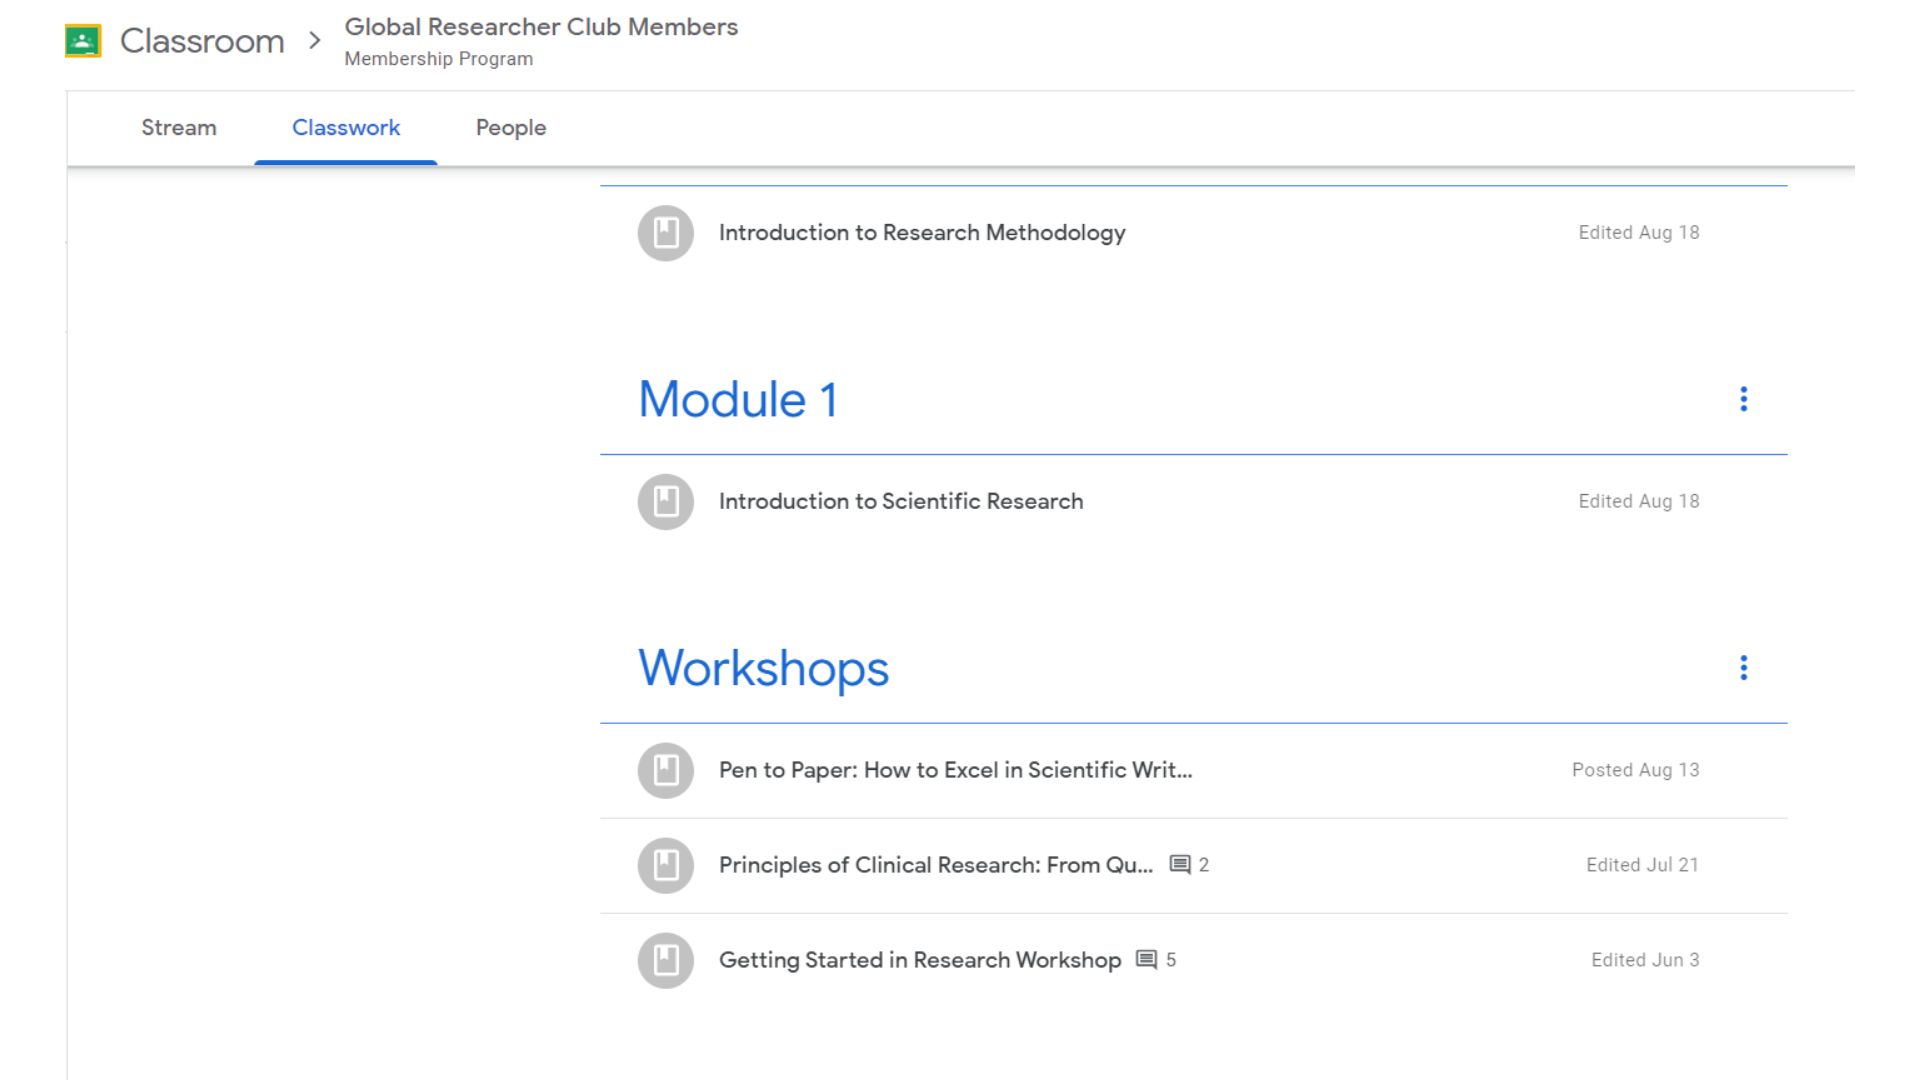Click the 'Membership Program' subtitle text
Viewport: 1920px width, 1080px height.
(x=439, y=59)
